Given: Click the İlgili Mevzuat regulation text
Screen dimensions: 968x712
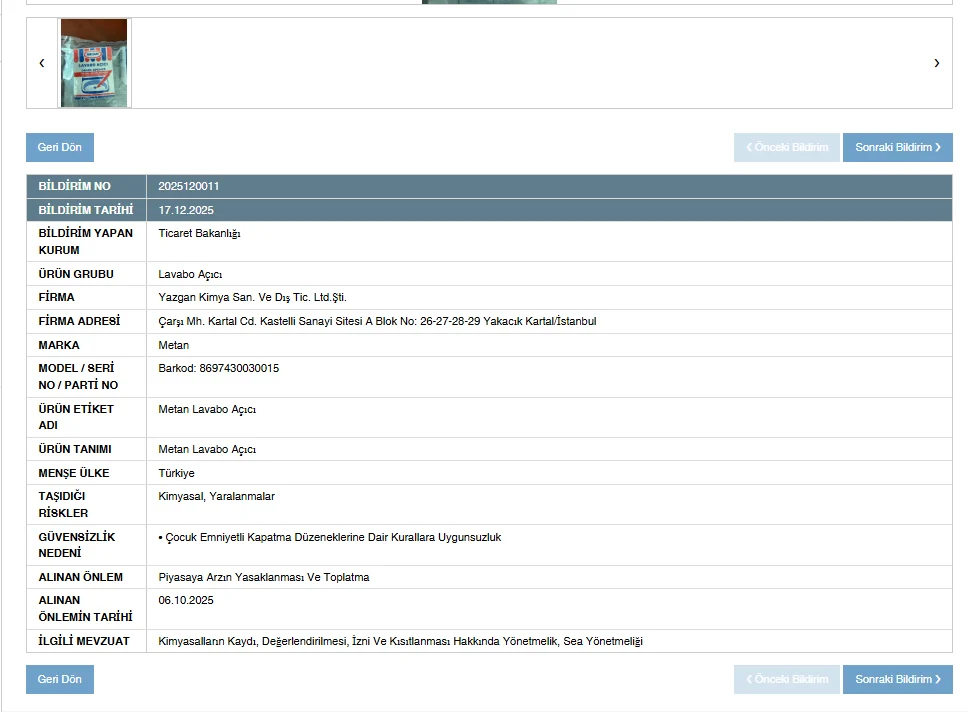Looking at the screenshot, I should [400, 642].
